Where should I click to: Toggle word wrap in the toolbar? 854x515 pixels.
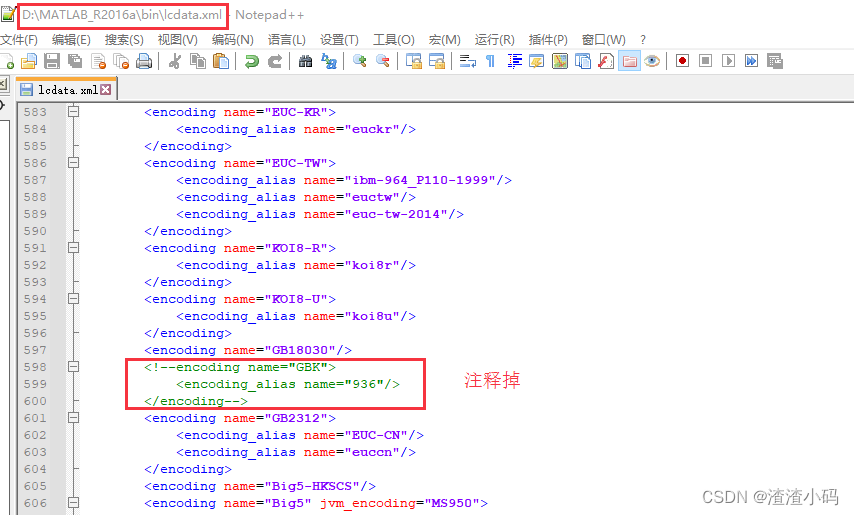coord(467,61)
